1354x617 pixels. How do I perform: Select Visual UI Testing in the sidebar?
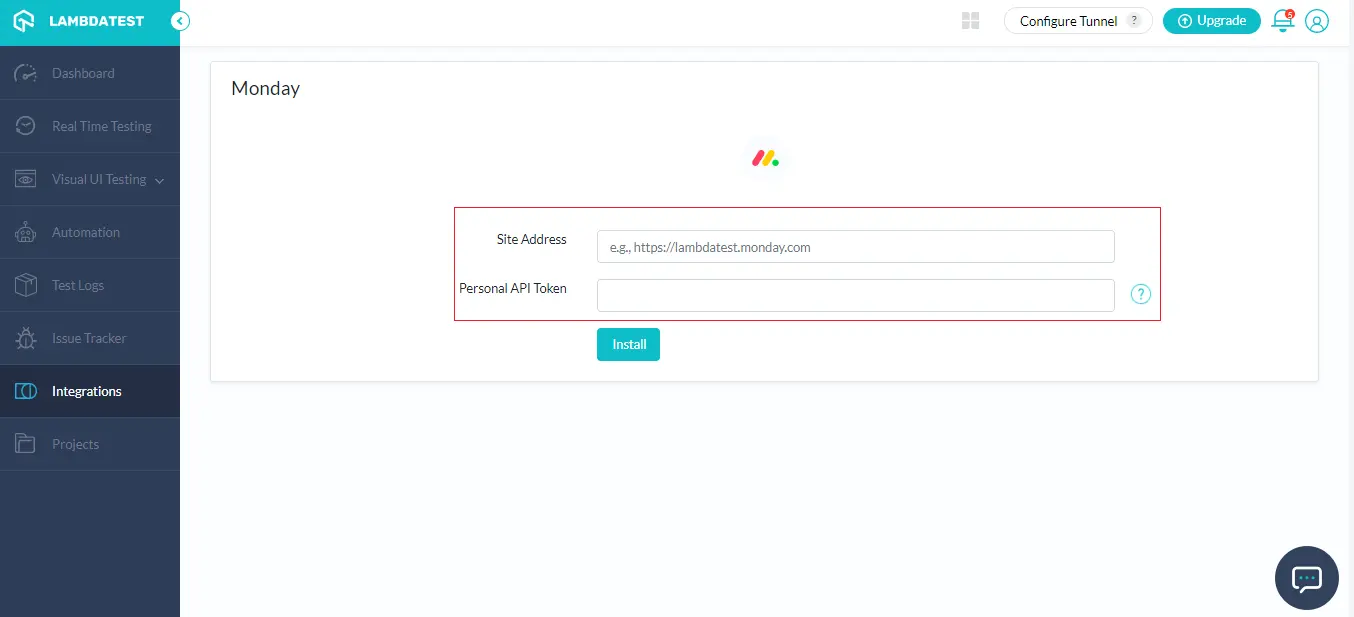pyautogui.click(x=101, y=179)
